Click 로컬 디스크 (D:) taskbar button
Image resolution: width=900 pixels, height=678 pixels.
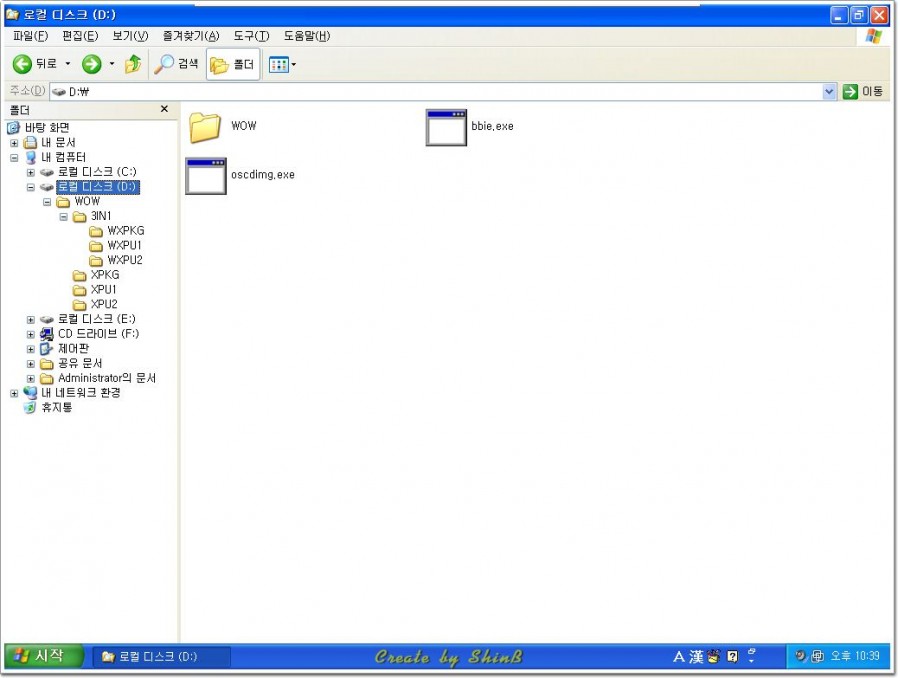coord(162,657)
